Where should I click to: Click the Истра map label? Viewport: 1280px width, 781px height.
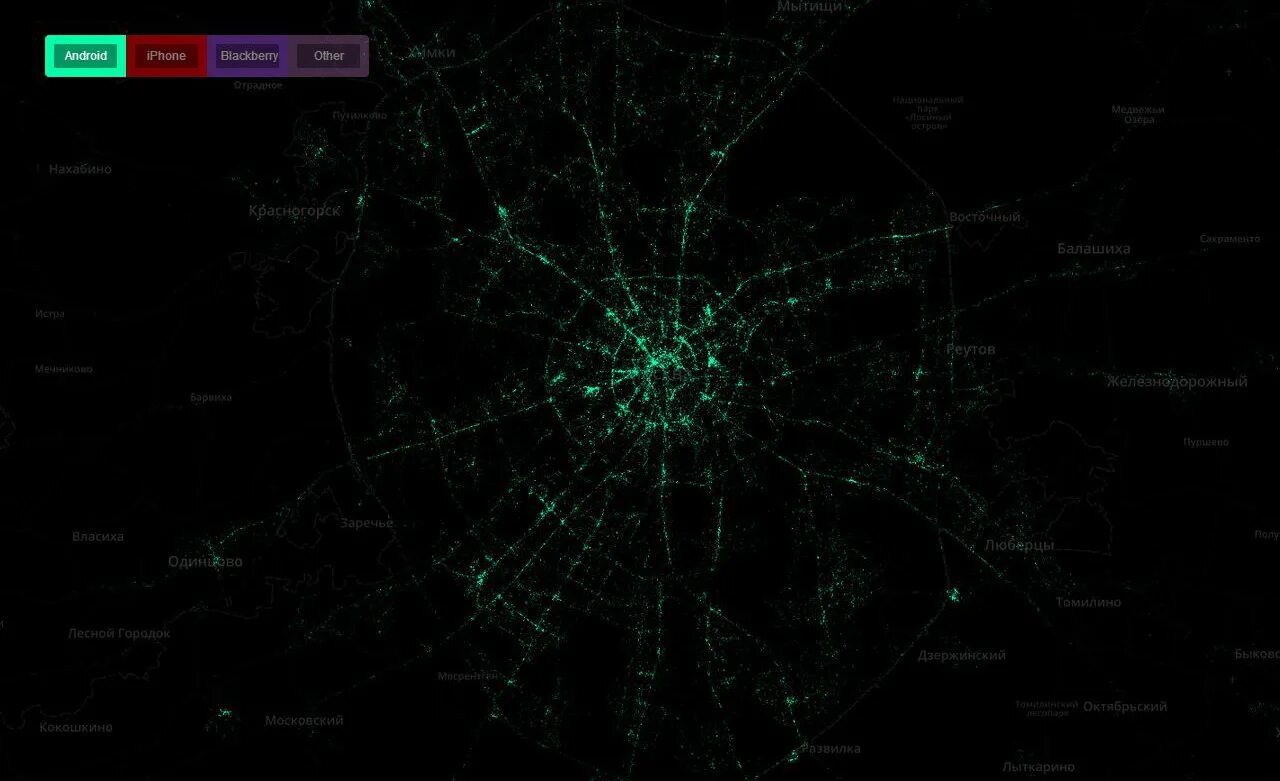pyautogui.click(x=50, y=313)
